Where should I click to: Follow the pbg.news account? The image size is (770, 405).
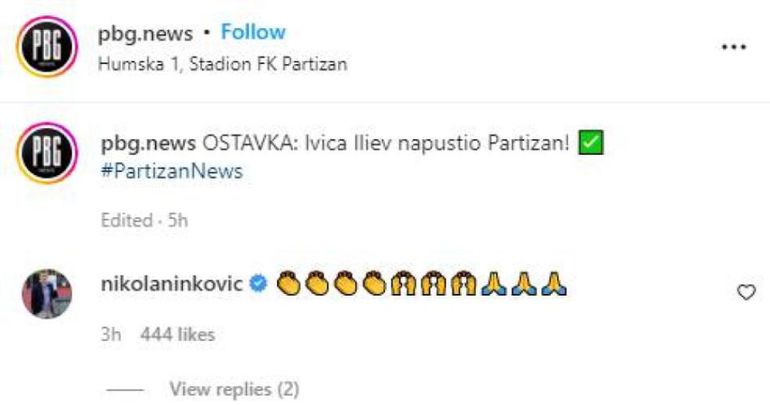253,33
